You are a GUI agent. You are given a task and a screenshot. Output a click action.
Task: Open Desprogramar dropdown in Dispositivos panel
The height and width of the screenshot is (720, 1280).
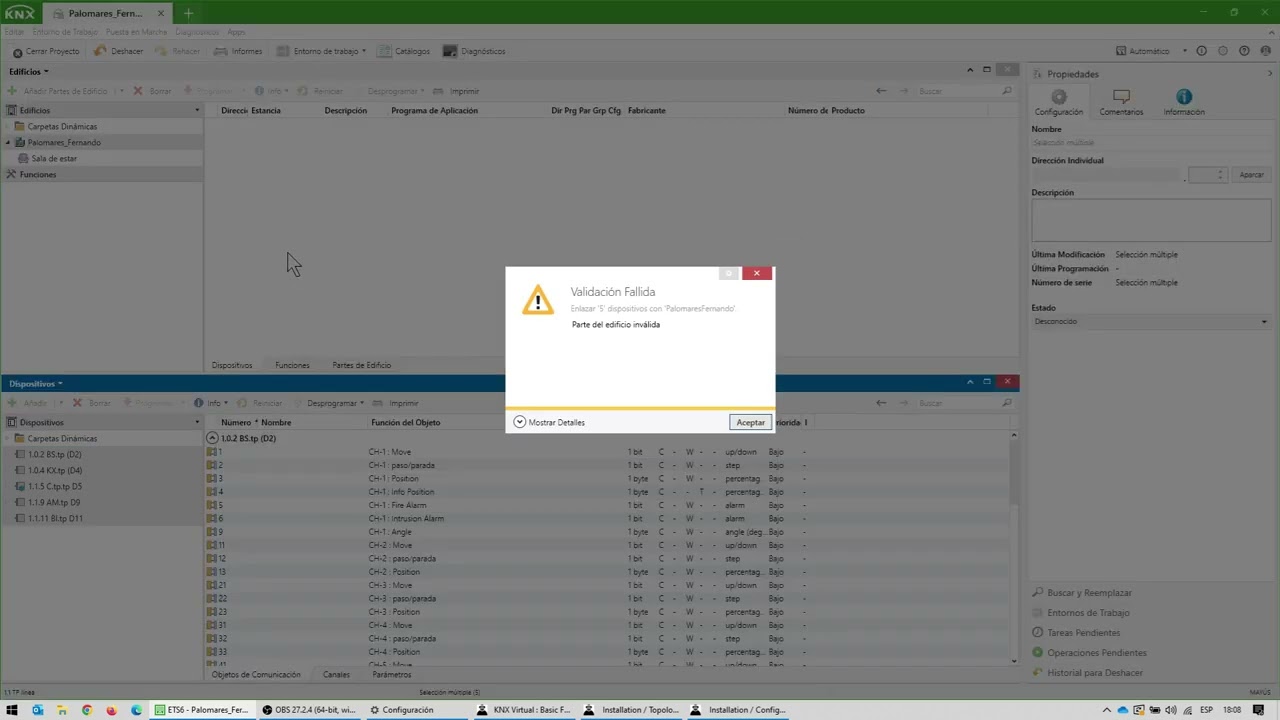point(335,403)
